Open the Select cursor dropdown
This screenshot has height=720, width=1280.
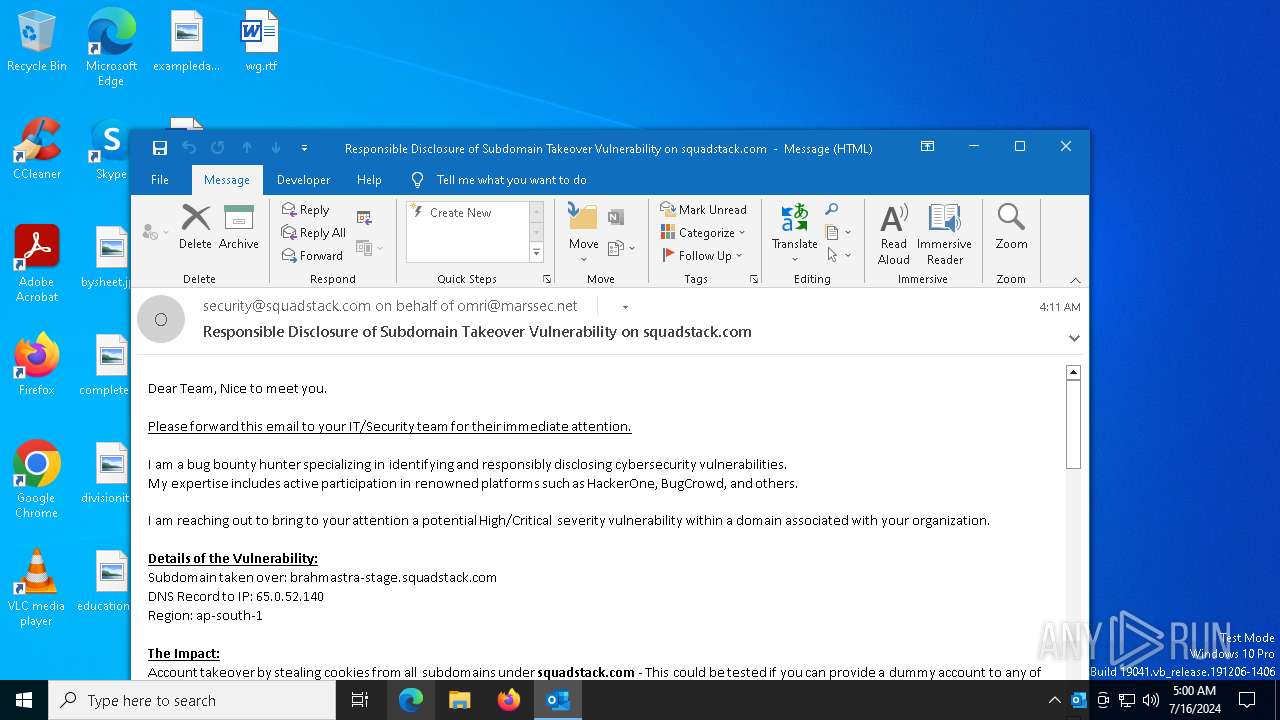click(x=838, y=256)
